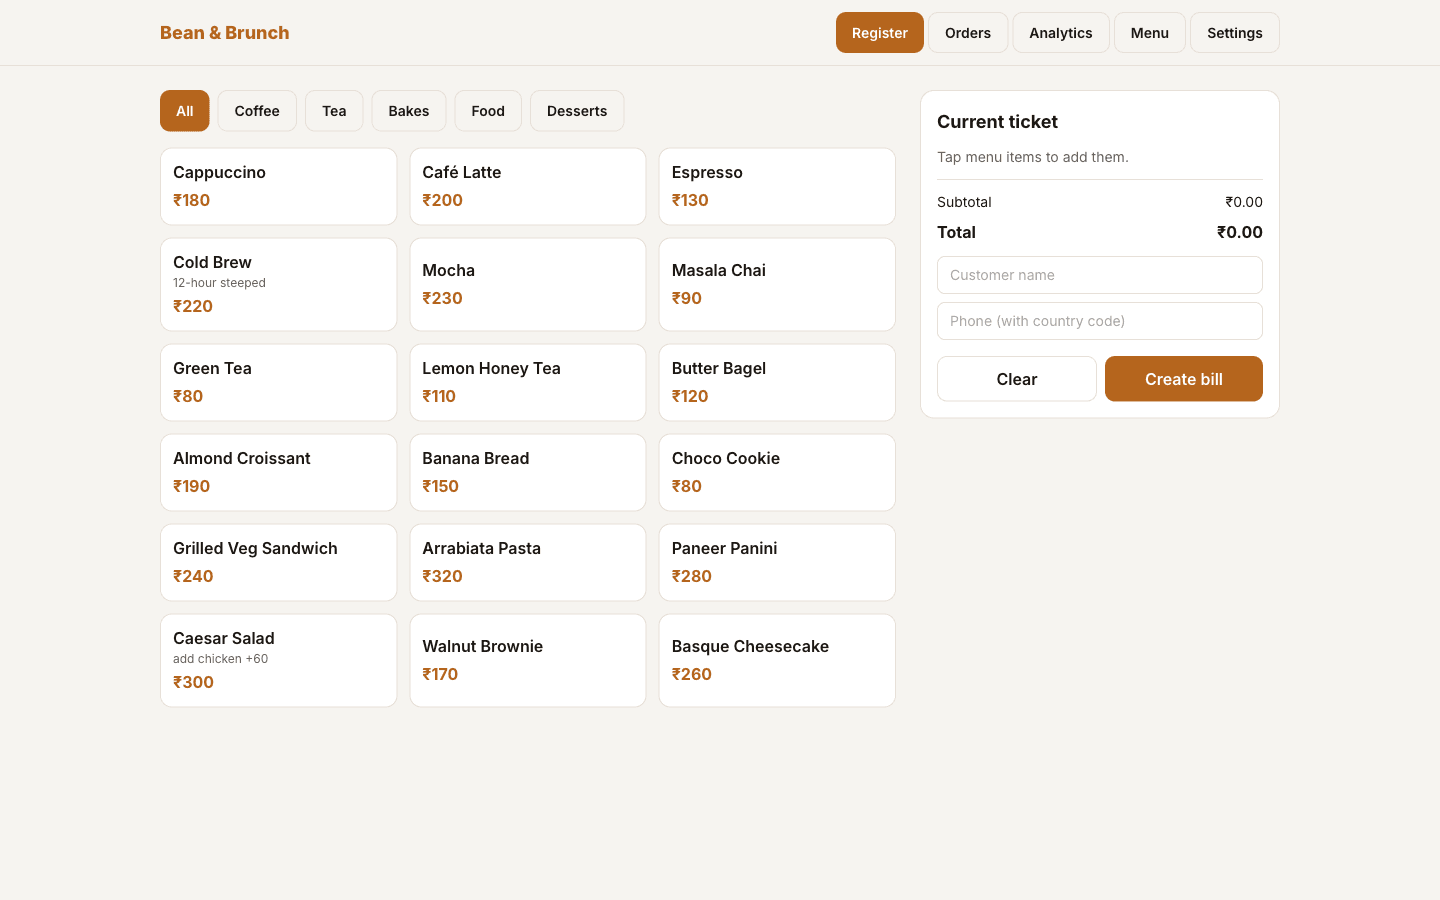Add Grilled Veg Sandwich to the ticket

click(x=279, y=563)
